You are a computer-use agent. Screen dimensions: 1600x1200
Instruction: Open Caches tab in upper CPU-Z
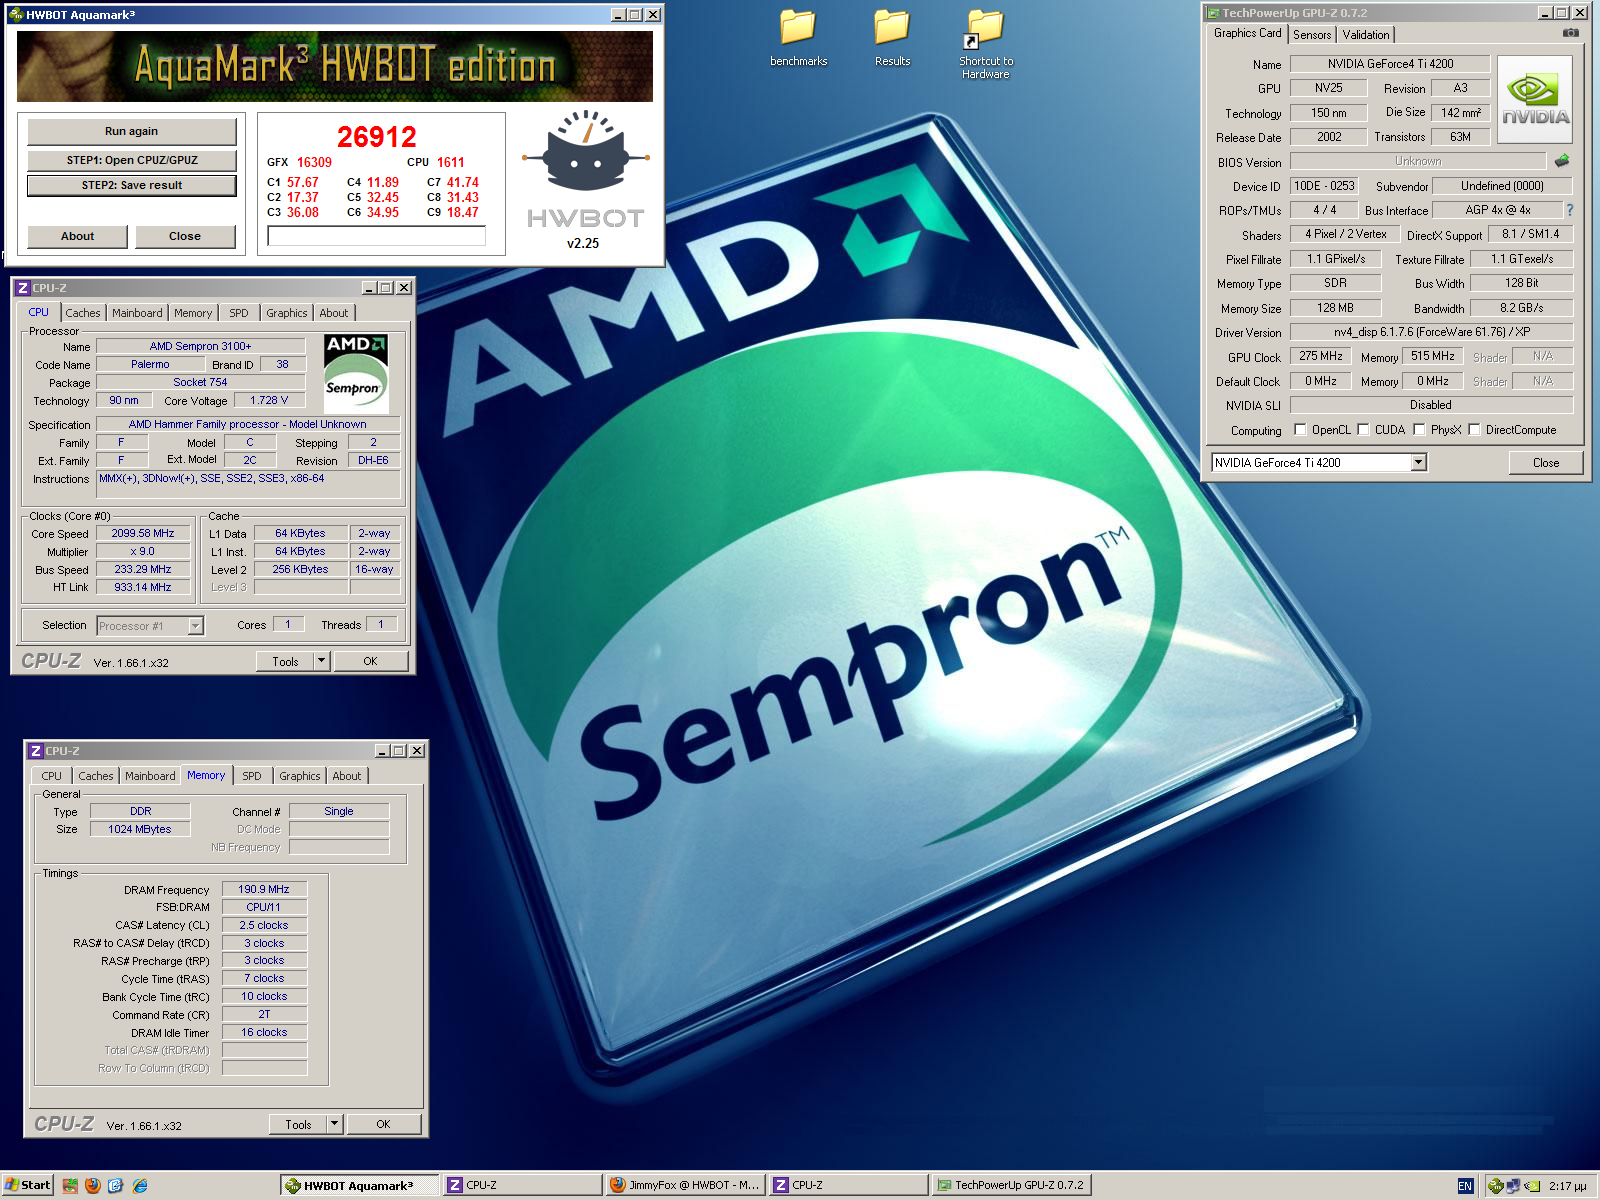pos(83,313)
